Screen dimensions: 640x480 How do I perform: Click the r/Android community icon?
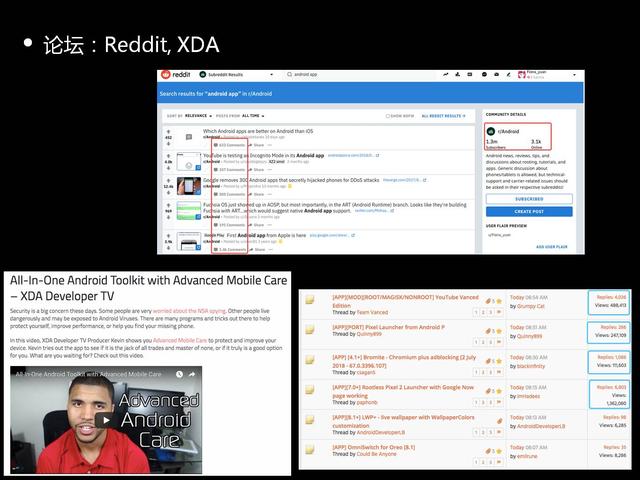491,131
